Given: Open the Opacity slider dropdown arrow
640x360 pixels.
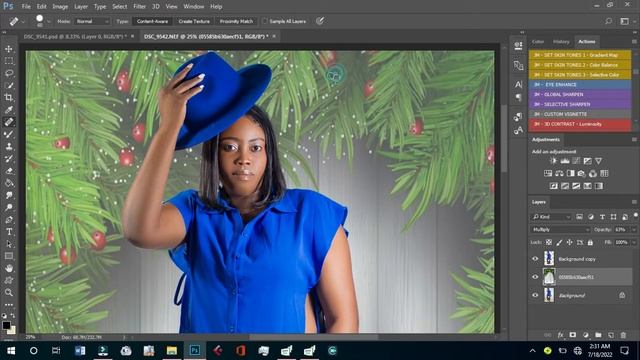Looking at the screenshot, I should click(x=634, y=230).
